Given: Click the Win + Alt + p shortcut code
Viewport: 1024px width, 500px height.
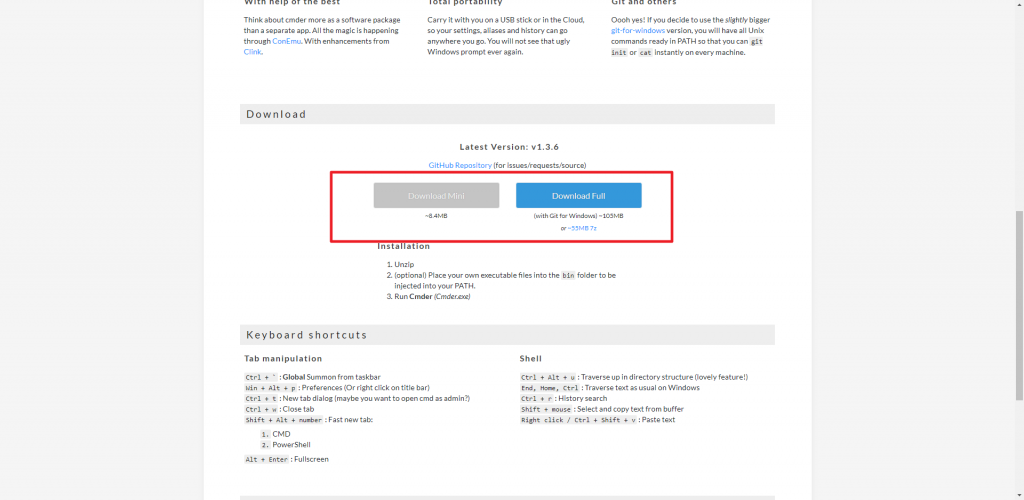Looking at the screenshot, I should pyautogui.click(x=270, y=388).
